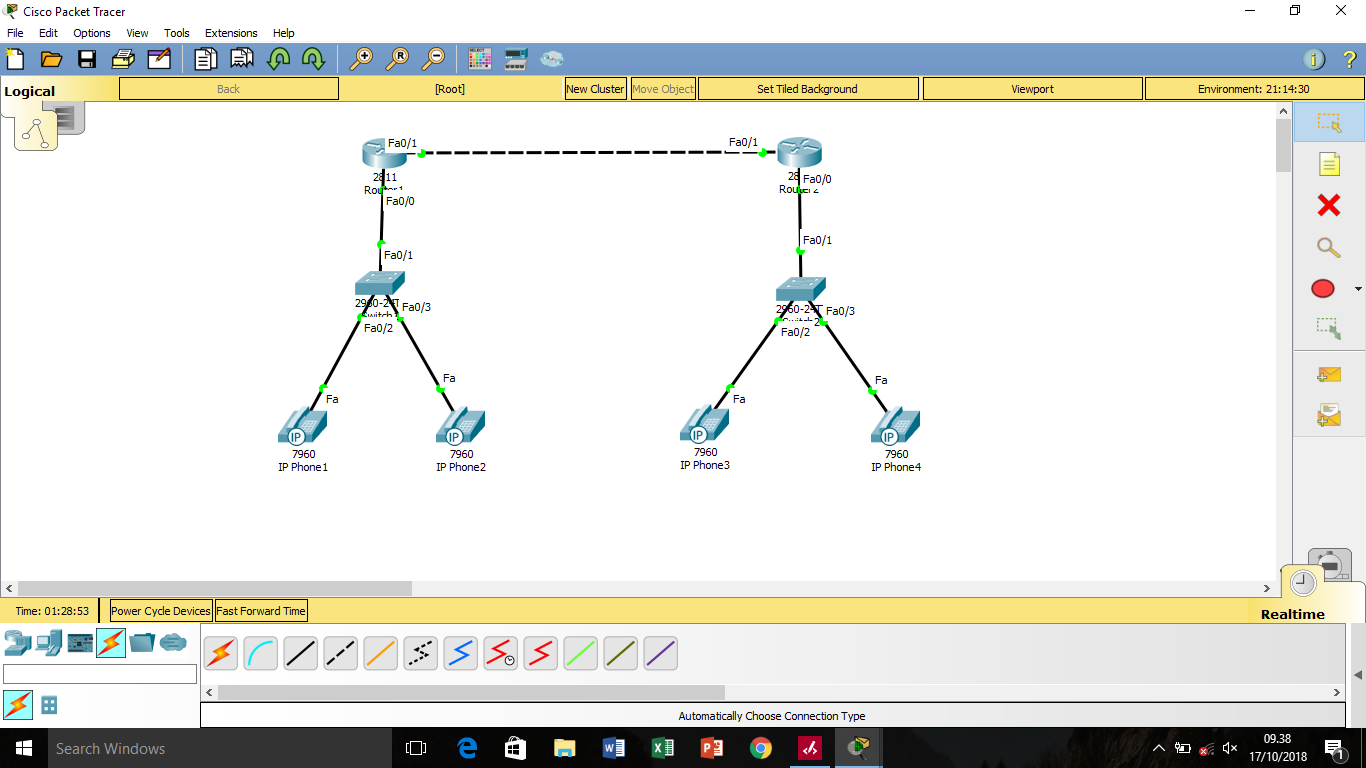Save the network with the floppy icon

[87, 59]
